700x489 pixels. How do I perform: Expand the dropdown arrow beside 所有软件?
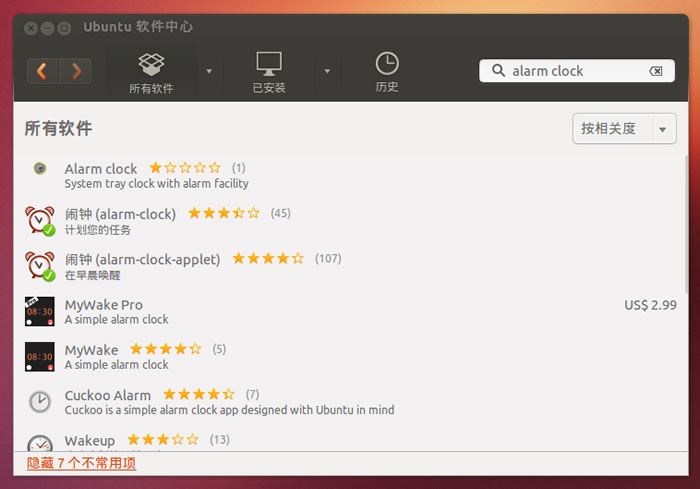(209, 71)
